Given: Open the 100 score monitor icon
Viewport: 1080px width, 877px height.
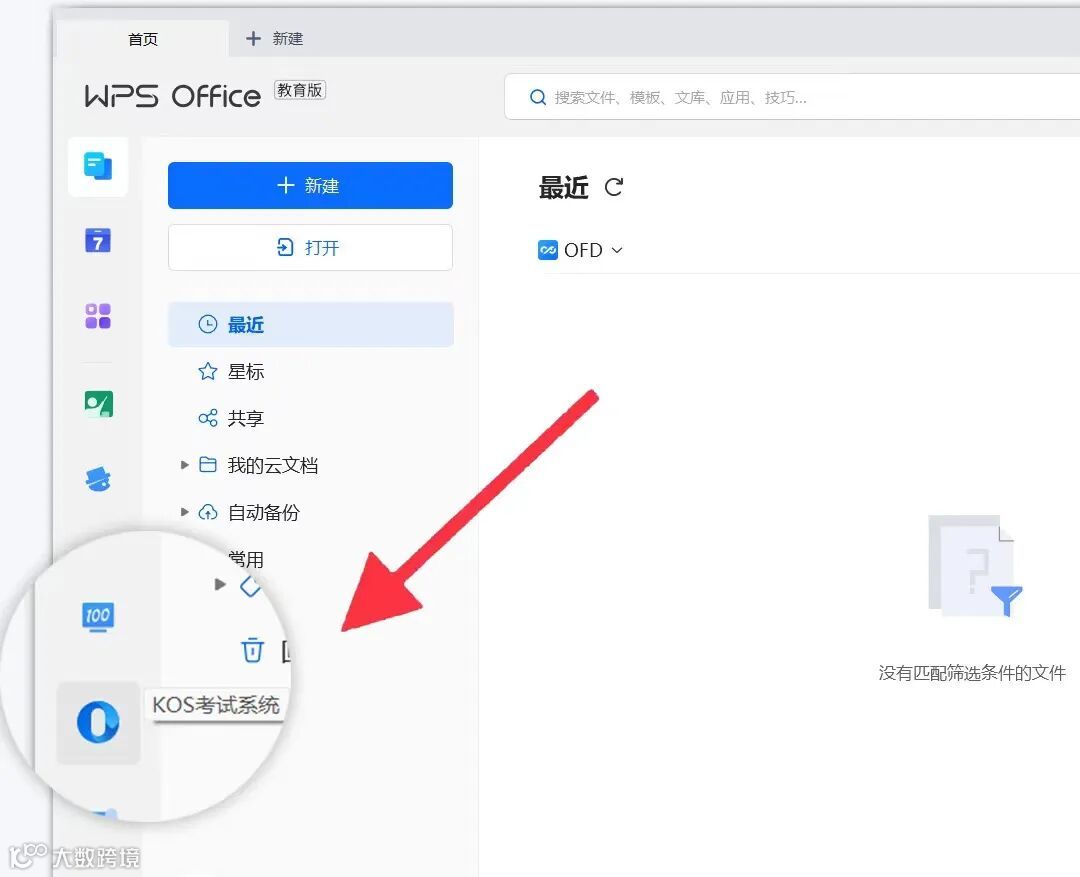Looking at the screenshot, I should pyautogui.click(x=98, y=617).
